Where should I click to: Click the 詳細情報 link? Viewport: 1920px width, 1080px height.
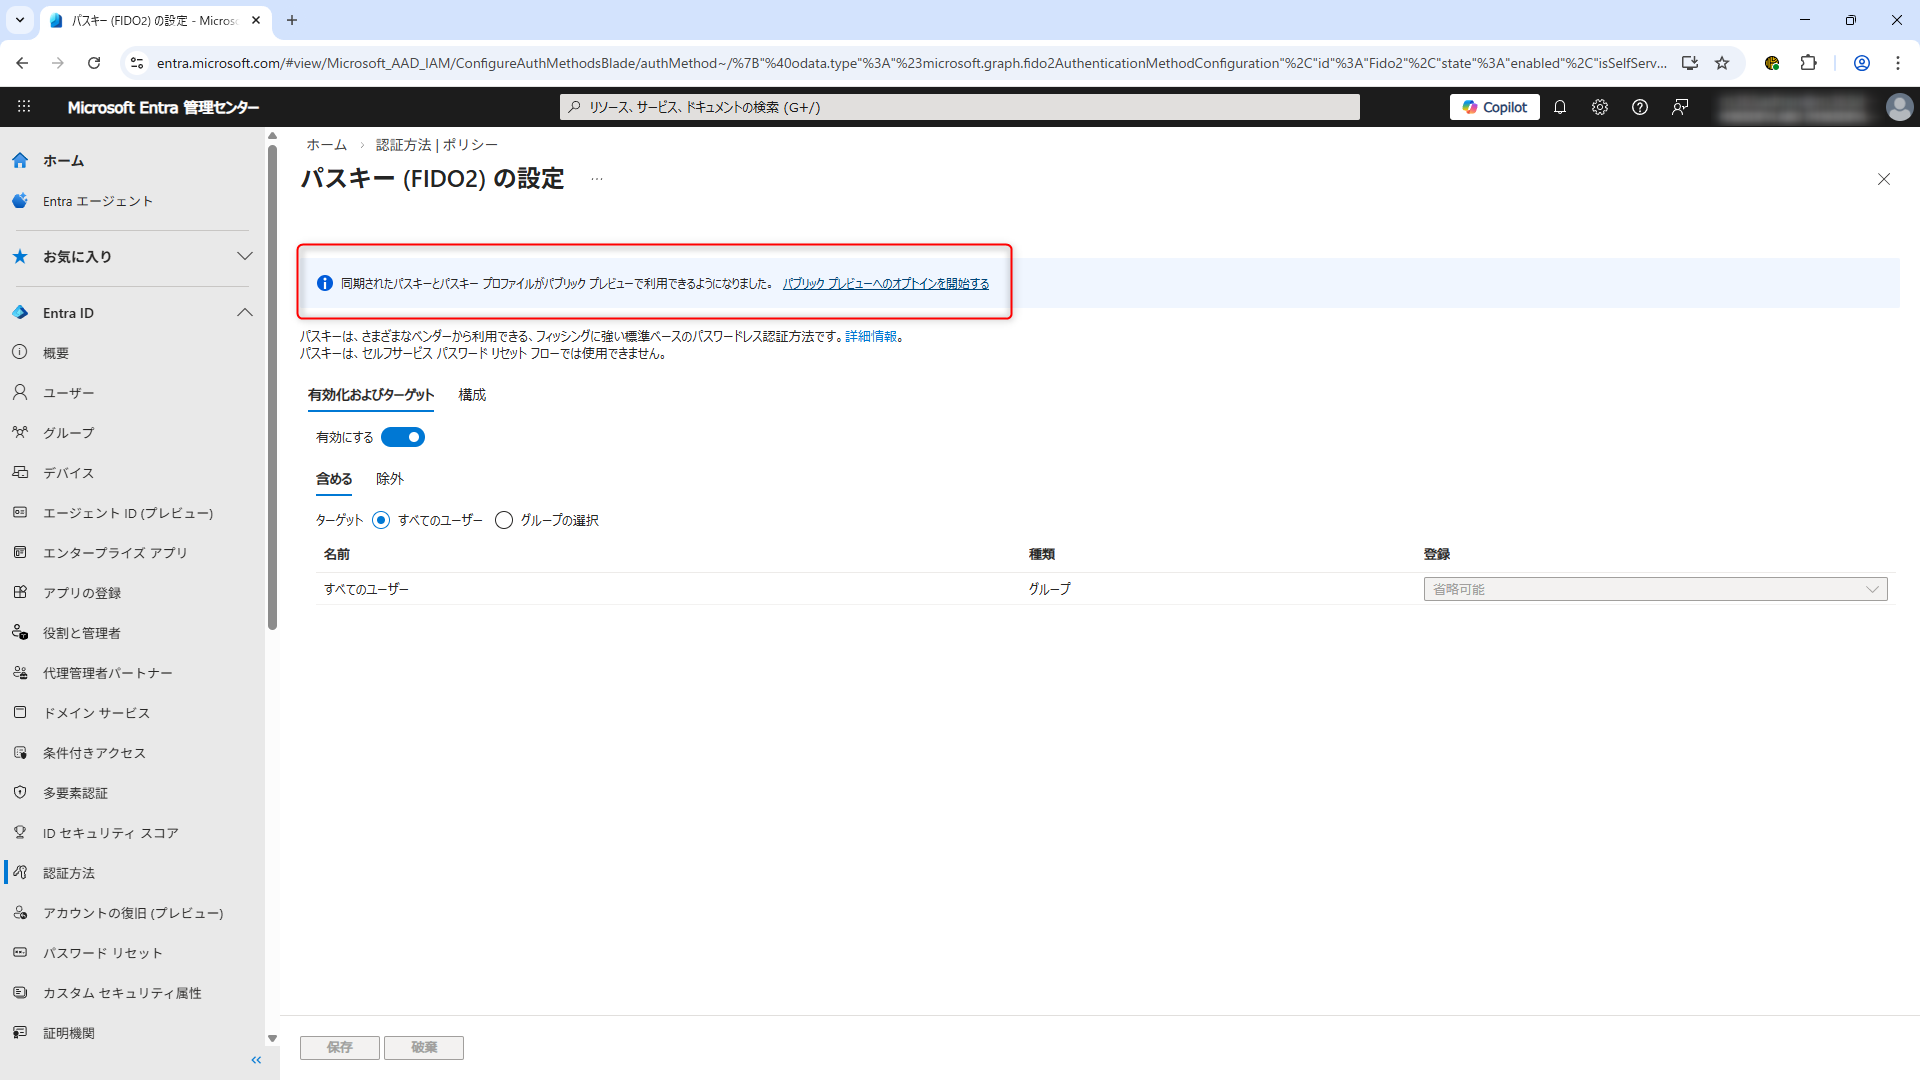coord(870,337)
